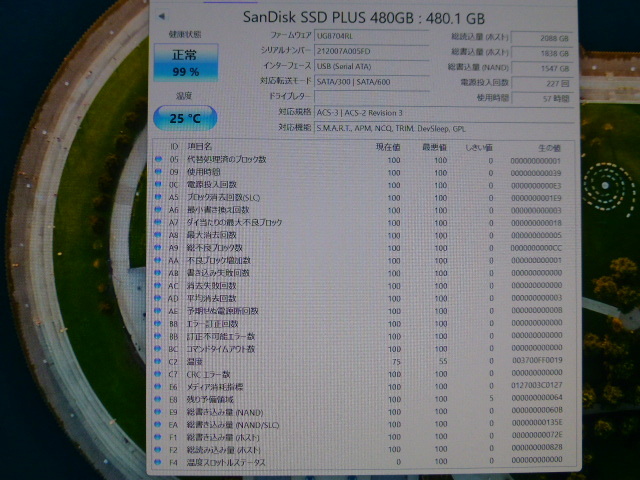
Task: Click status dot icon for attribute EA
Action: (x=158, y=424)
